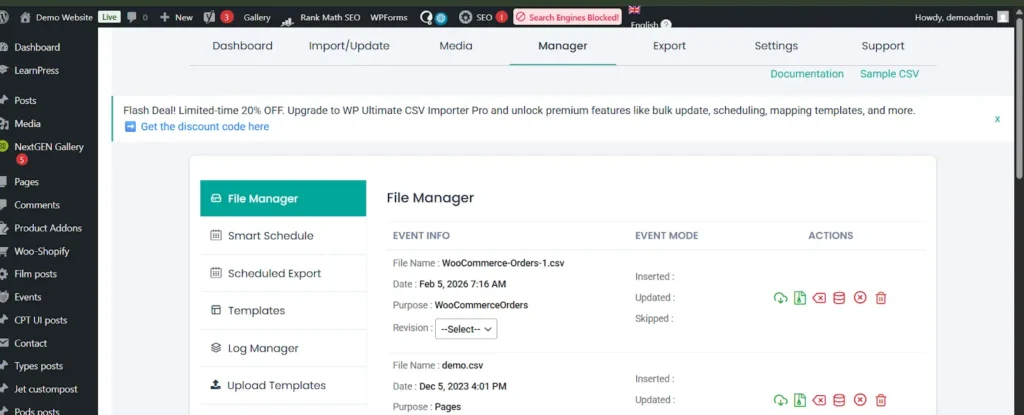Open the Export tab
1024x415 pixels.
tap(669, 46)
